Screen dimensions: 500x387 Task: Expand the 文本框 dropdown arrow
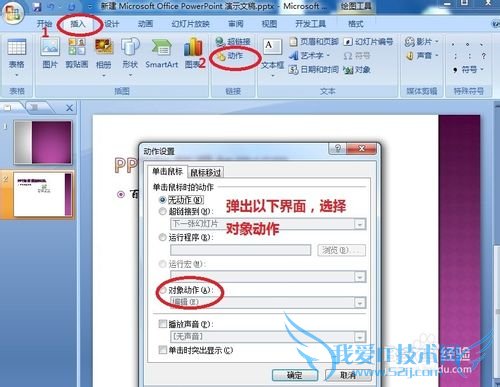pyautogui.click(x=272, y=75)
